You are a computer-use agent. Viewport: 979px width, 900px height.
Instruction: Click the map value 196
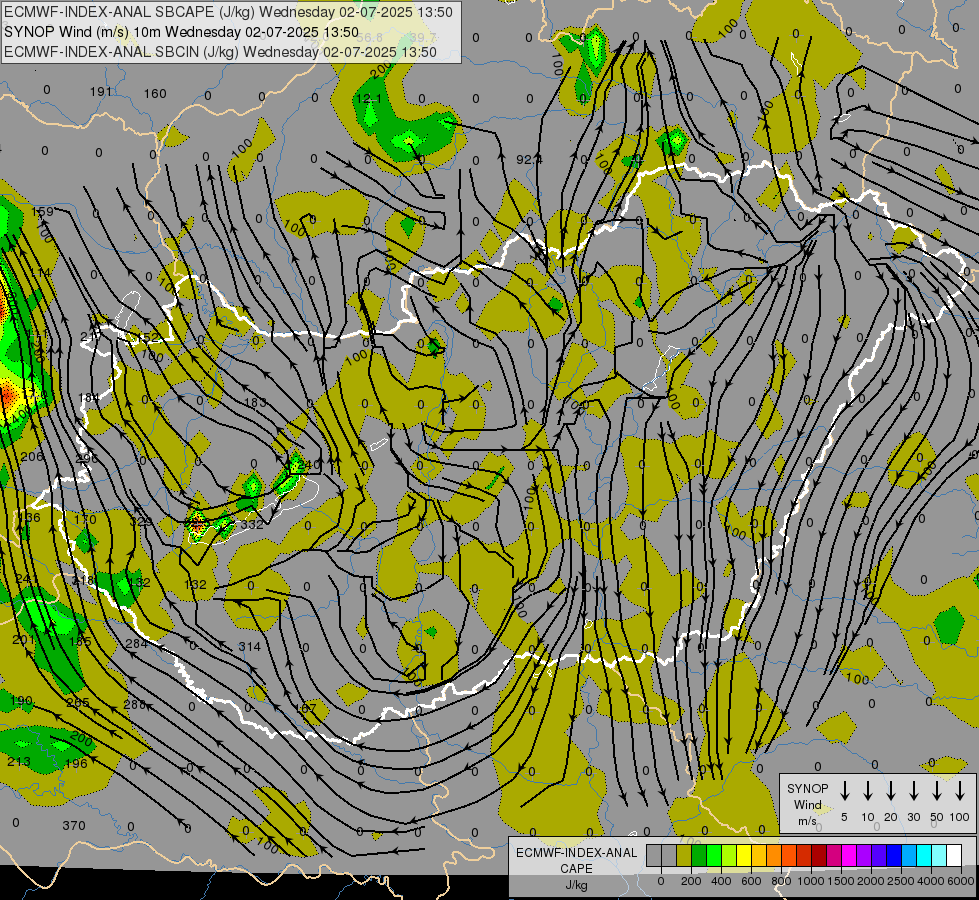click(x=76, y=763)
